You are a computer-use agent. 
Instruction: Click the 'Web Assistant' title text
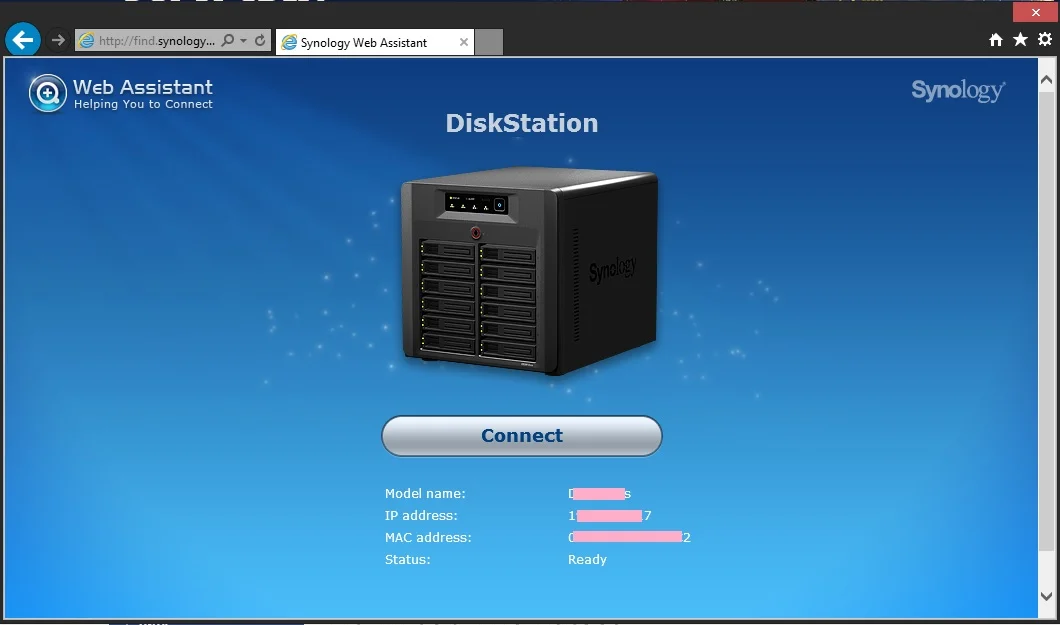[x=143, y=86]
